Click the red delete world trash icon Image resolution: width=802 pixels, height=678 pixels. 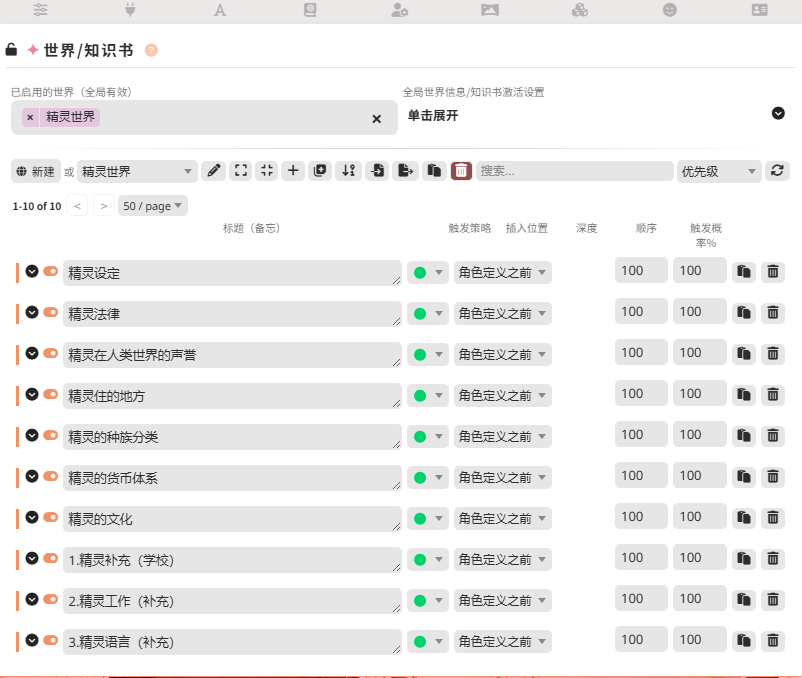pos(461,171)
